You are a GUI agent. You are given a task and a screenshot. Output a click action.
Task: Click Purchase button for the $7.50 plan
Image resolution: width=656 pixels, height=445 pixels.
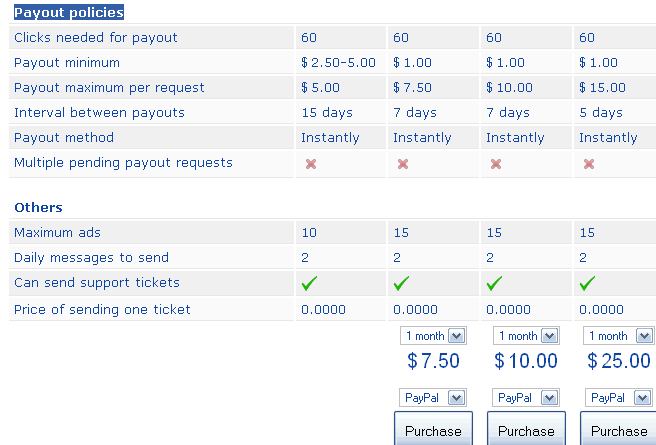click(433, 429)
